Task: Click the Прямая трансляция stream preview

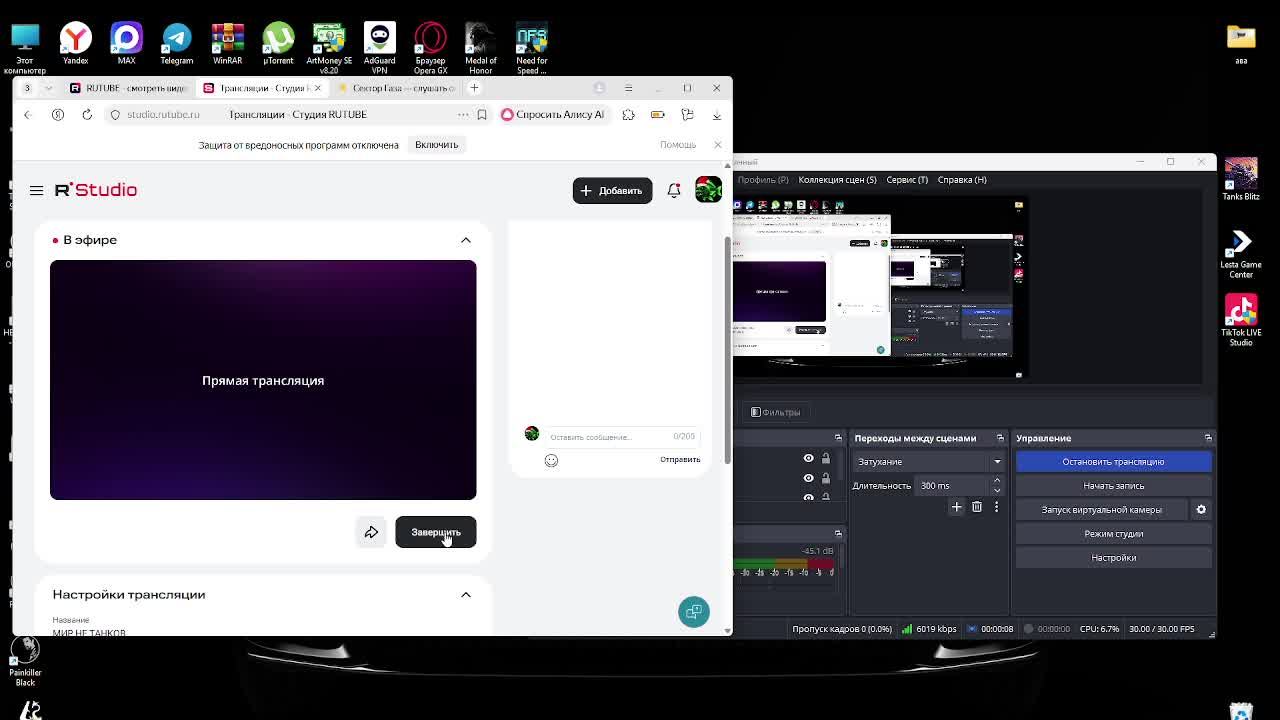Action: (263, 380)
